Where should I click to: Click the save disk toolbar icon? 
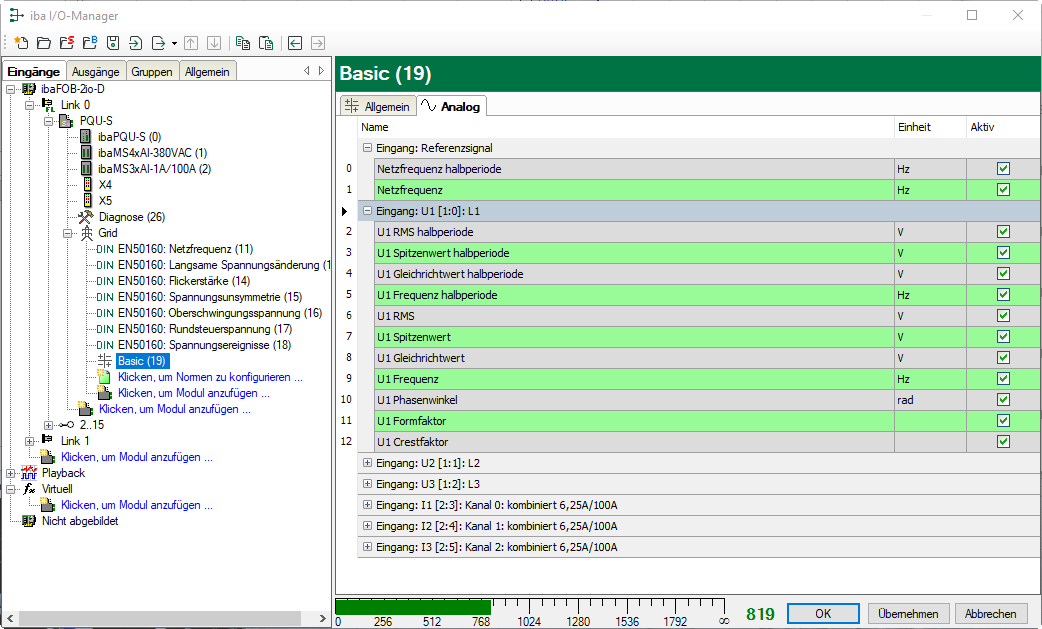(113, 43)
